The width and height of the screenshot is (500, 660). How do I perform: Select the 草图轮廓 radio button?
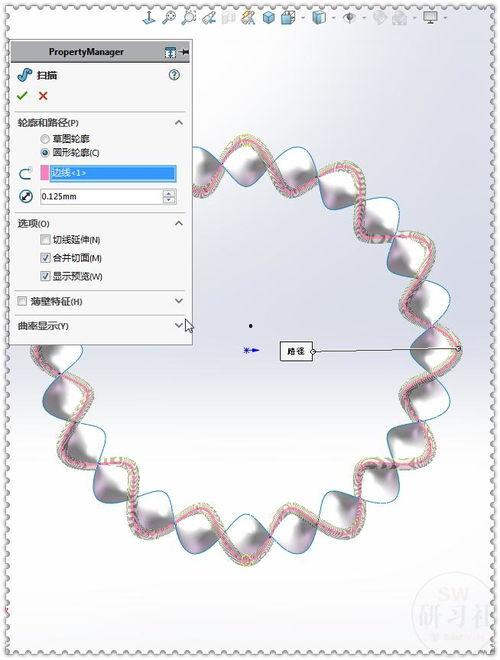tap(45, 138)
